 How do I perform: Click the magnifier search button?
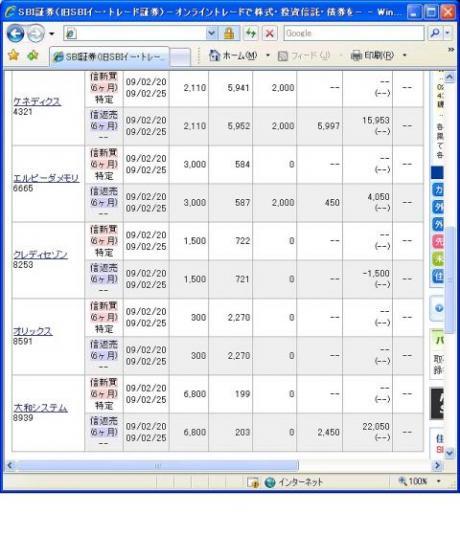[435, 33]
